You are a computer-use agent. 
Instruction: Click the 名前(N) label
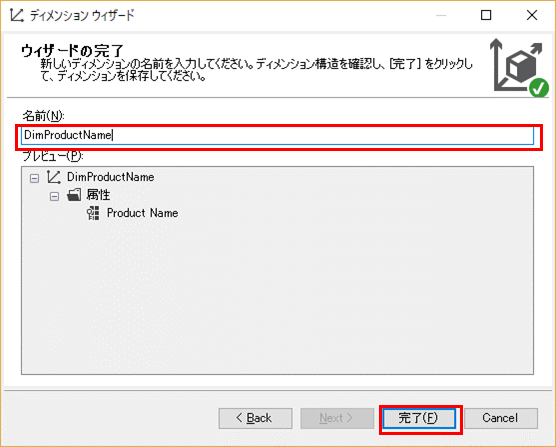click(43, 116)
